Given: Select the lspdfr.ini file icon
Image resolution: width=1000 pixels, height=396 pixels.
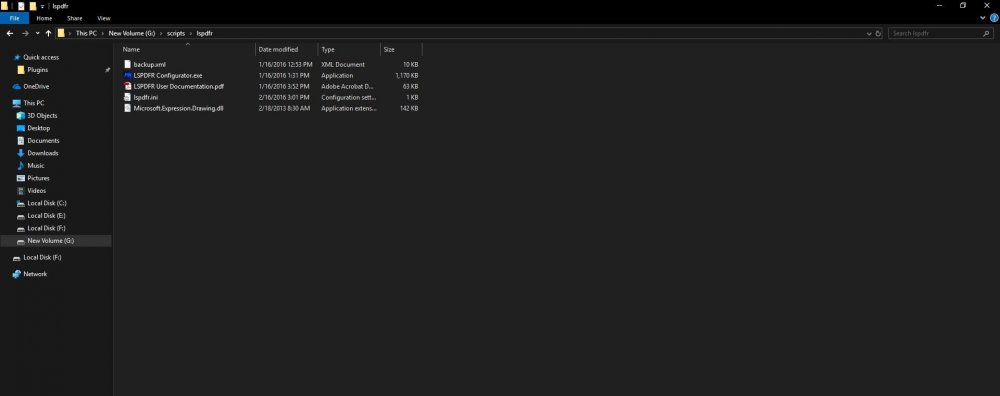Looking at the screenshot, I should point(128,97).
